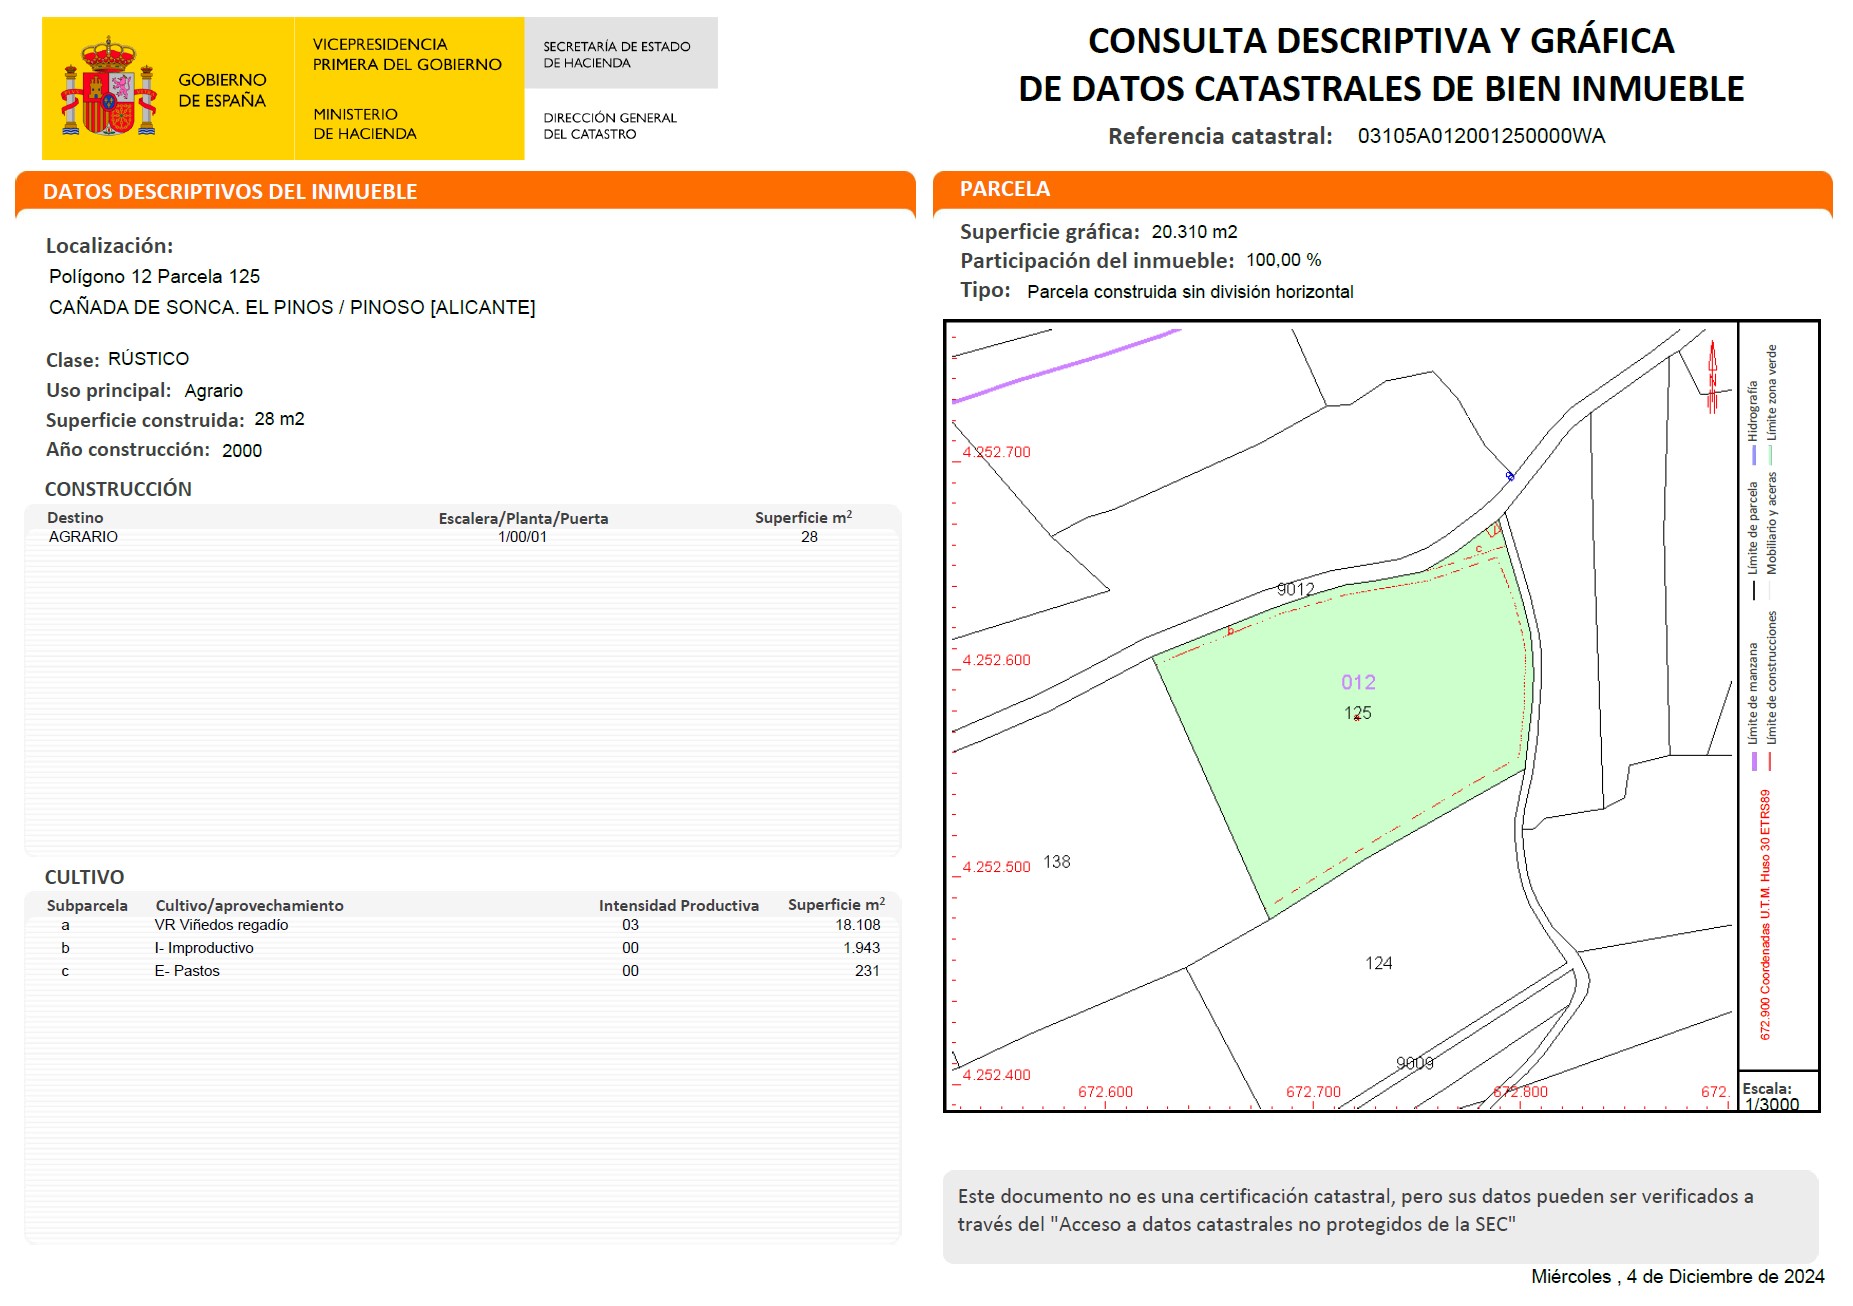Click the 'Límite zona verde' legend label
Image resolution: width=1853 pixels, height=1306 pixels.
[x=1771, y=393]
